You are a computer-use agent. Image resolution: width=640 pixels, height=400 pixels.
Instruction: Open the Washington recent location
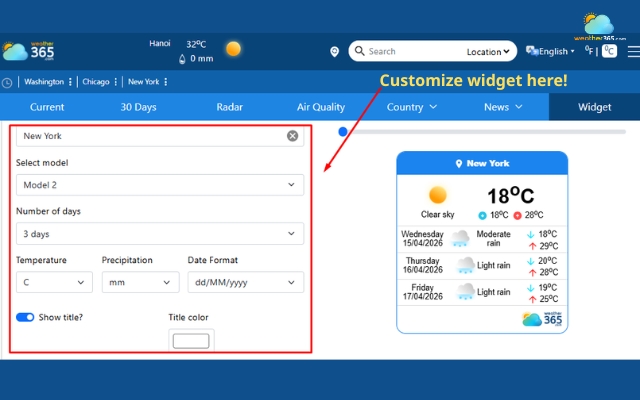[x=44, y=82]
